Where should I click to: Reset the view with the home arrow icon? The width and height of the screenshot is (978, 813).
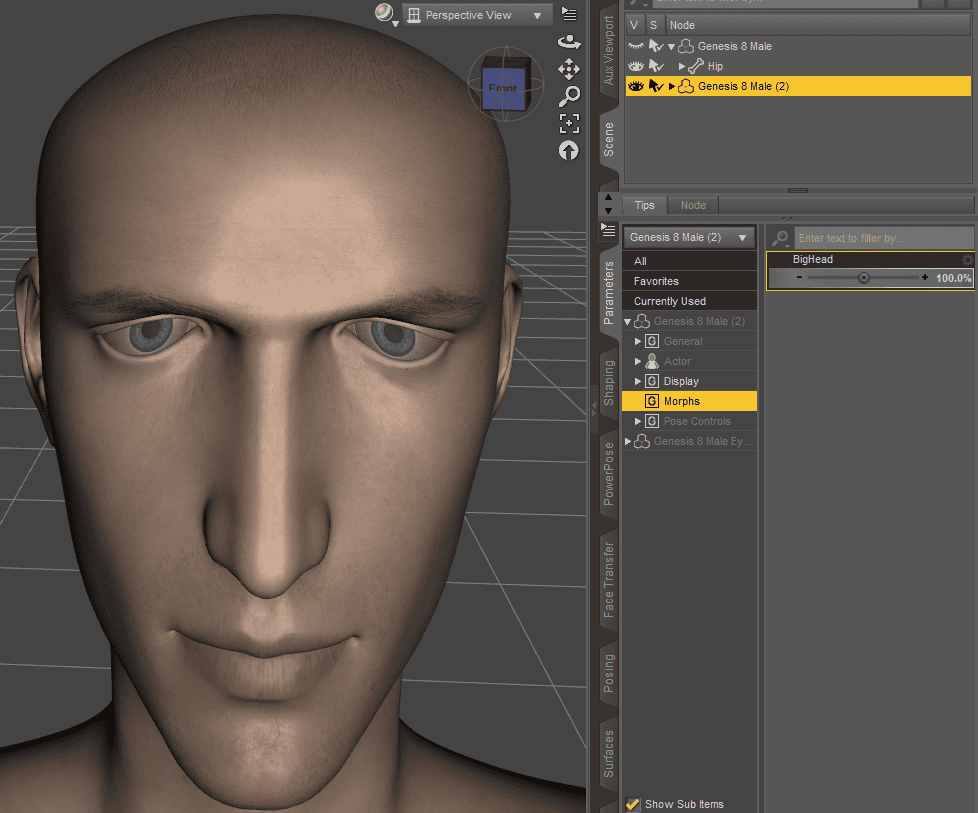point(569,151)
